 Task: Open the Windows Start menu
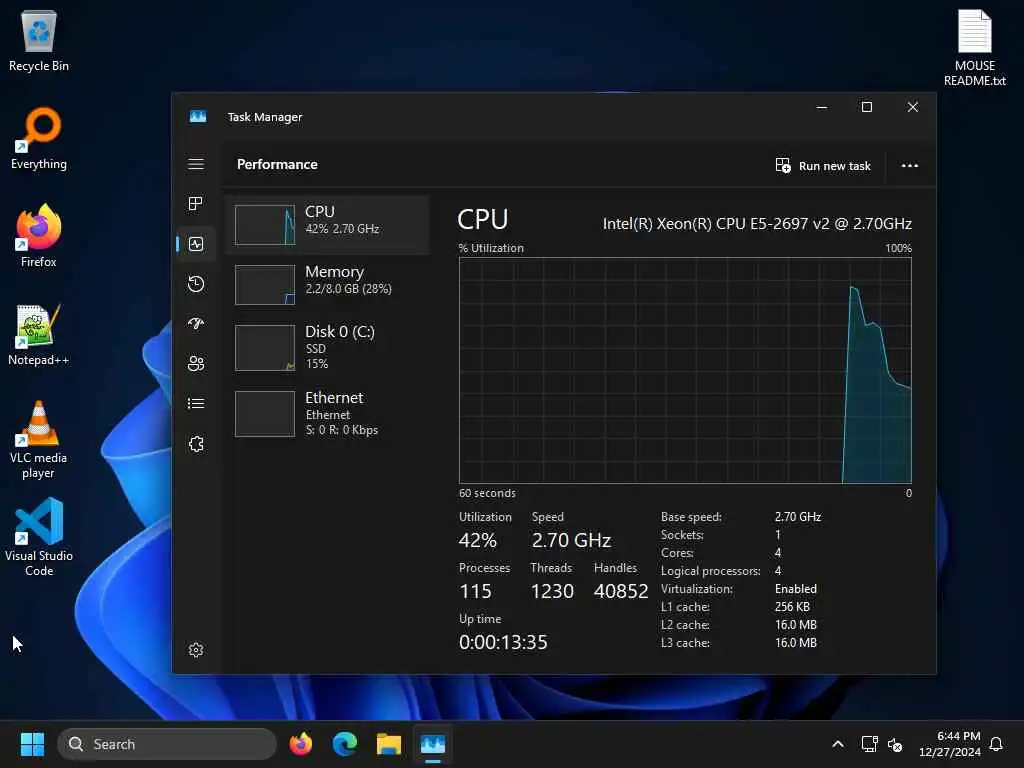pyautogui.click(x=32, y=744)
